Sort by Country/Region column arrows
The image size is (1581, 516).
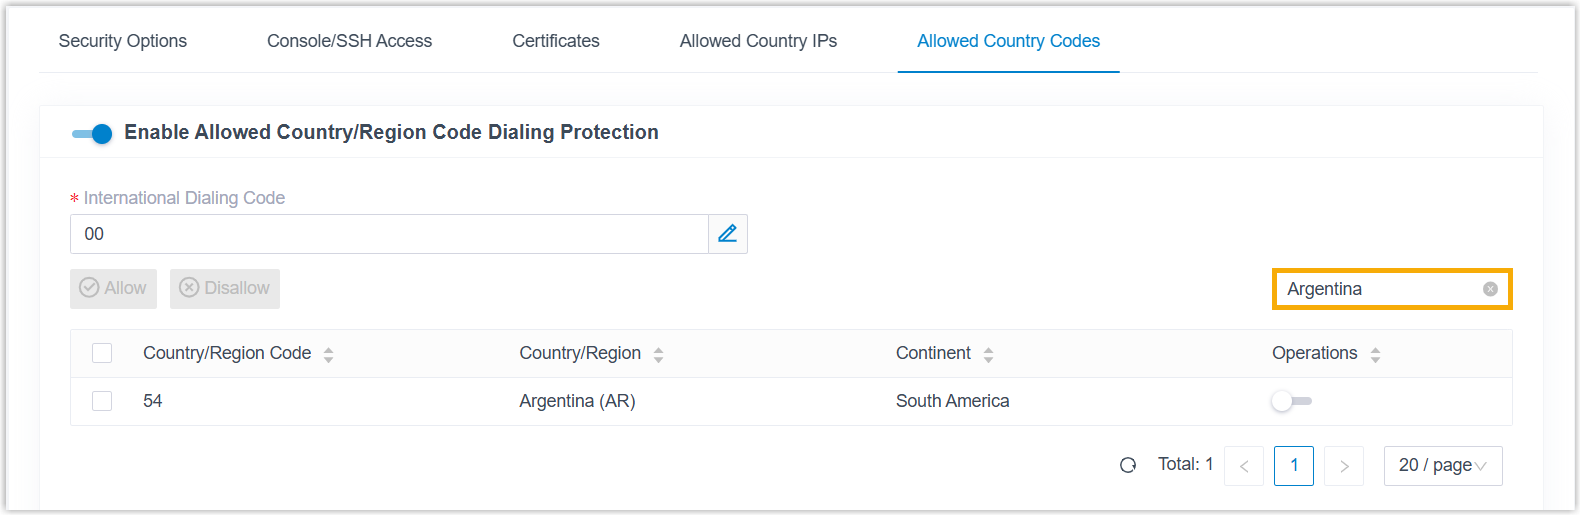click(658, 354)
